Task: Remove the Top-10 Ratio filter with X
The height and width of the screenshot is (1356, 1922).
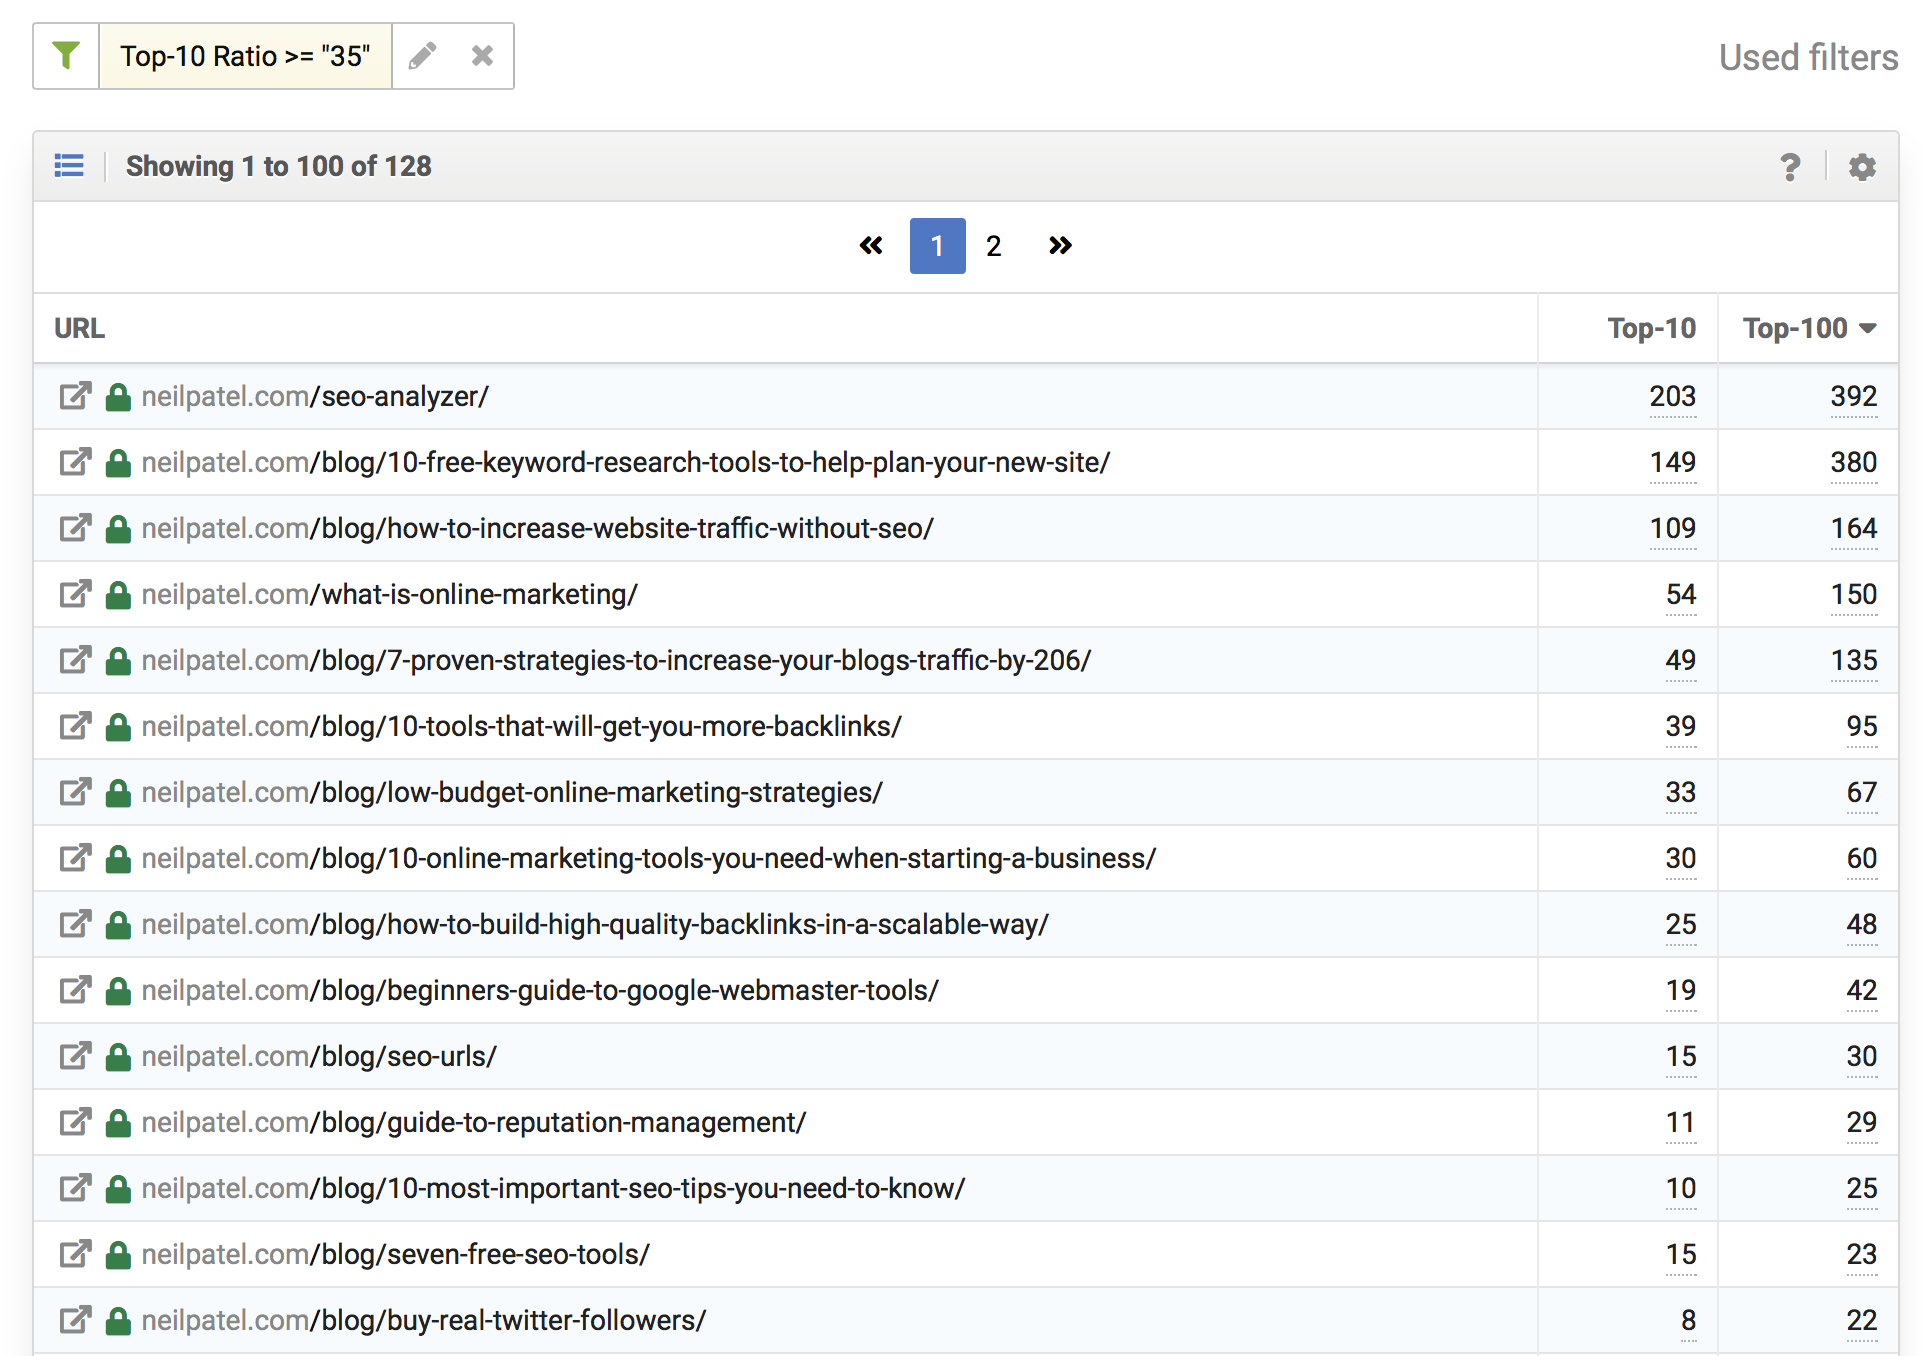Action: pyautogui.click(x=482, y=56)
